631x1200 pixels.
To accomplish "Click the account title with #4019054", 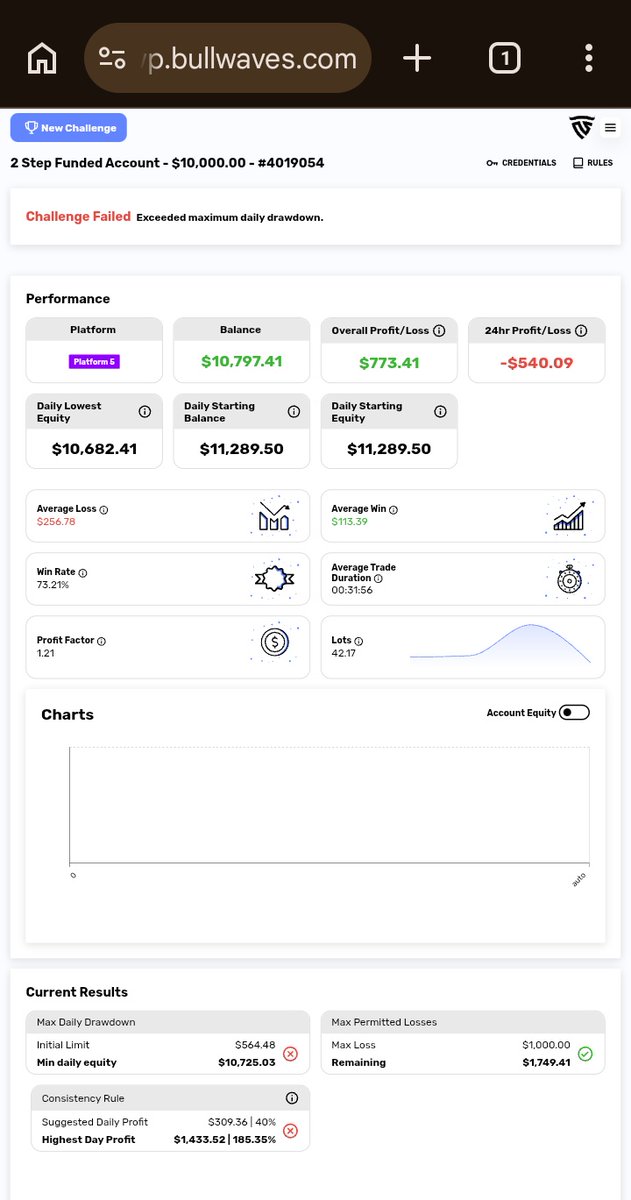I will tap(167, 163).
